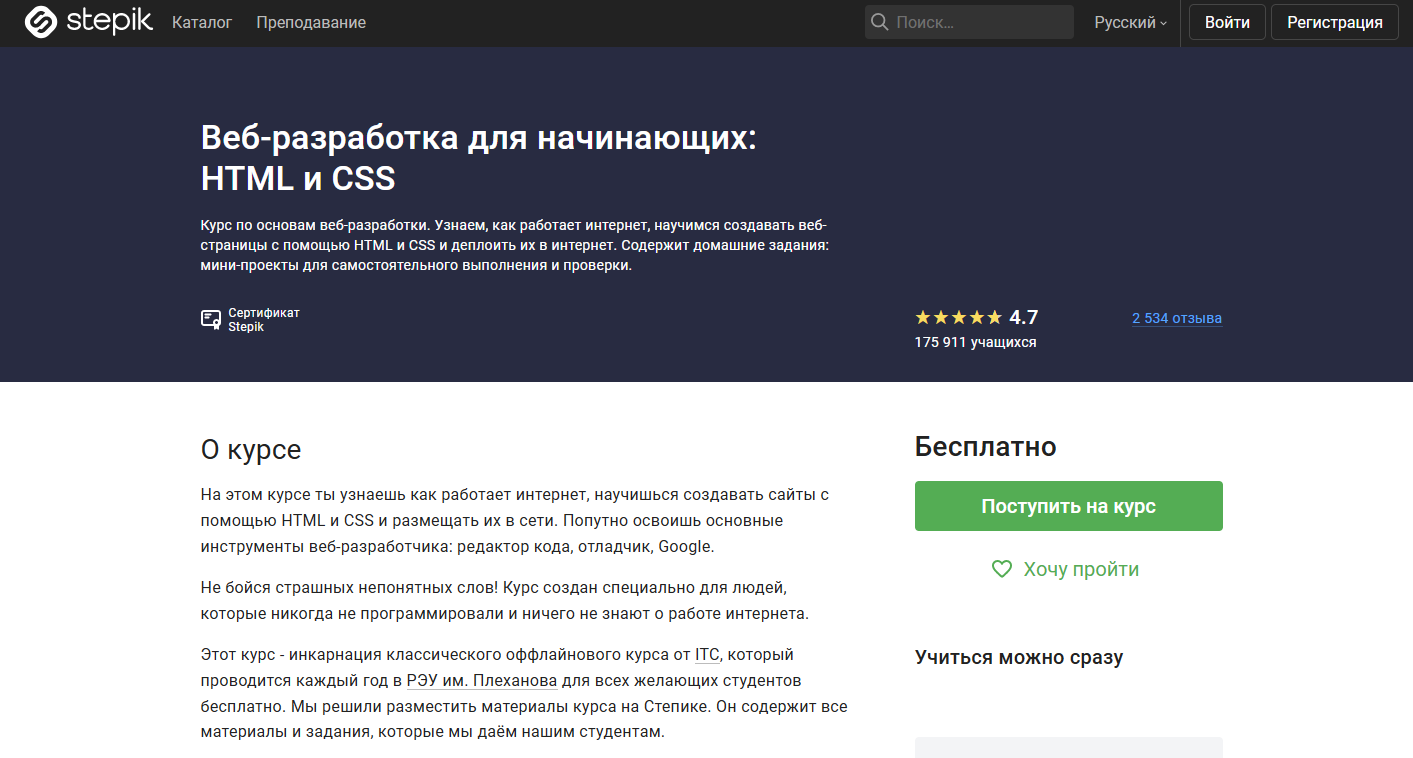Click the language globe chevron area
The width and height of the screenshot is (1413, 758).
pos(1163,21)
